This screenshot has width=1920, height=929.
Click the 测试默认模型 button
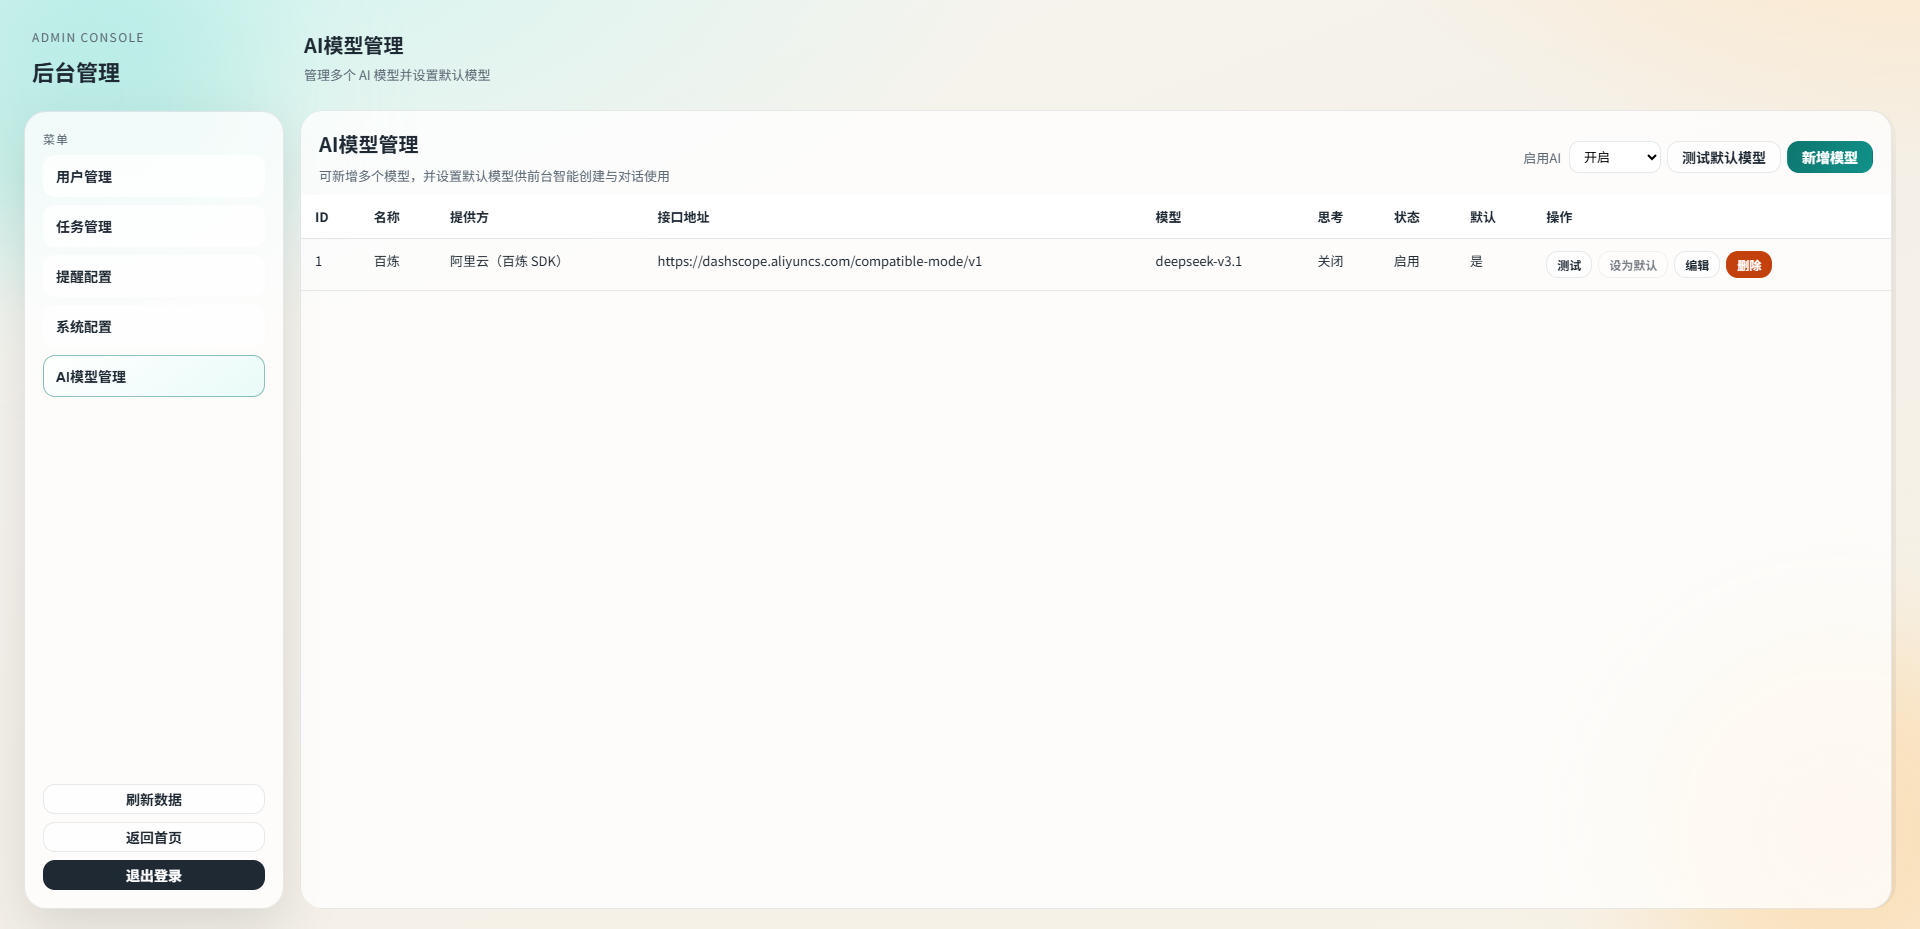[1722, 158]
